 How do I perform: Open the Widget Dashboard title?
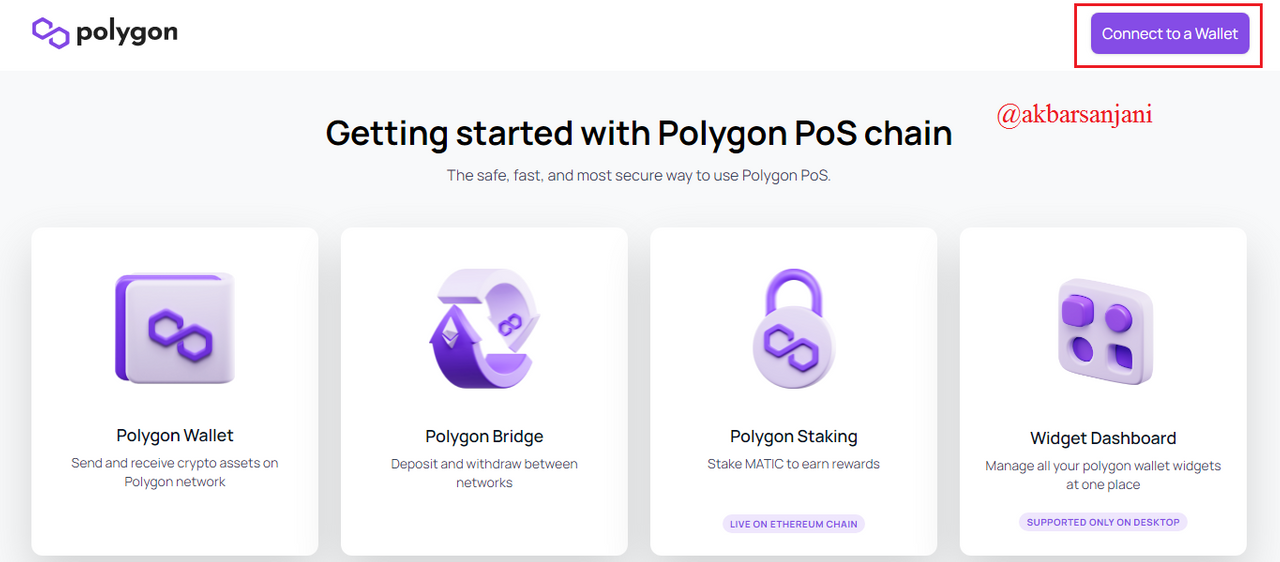1103,438
